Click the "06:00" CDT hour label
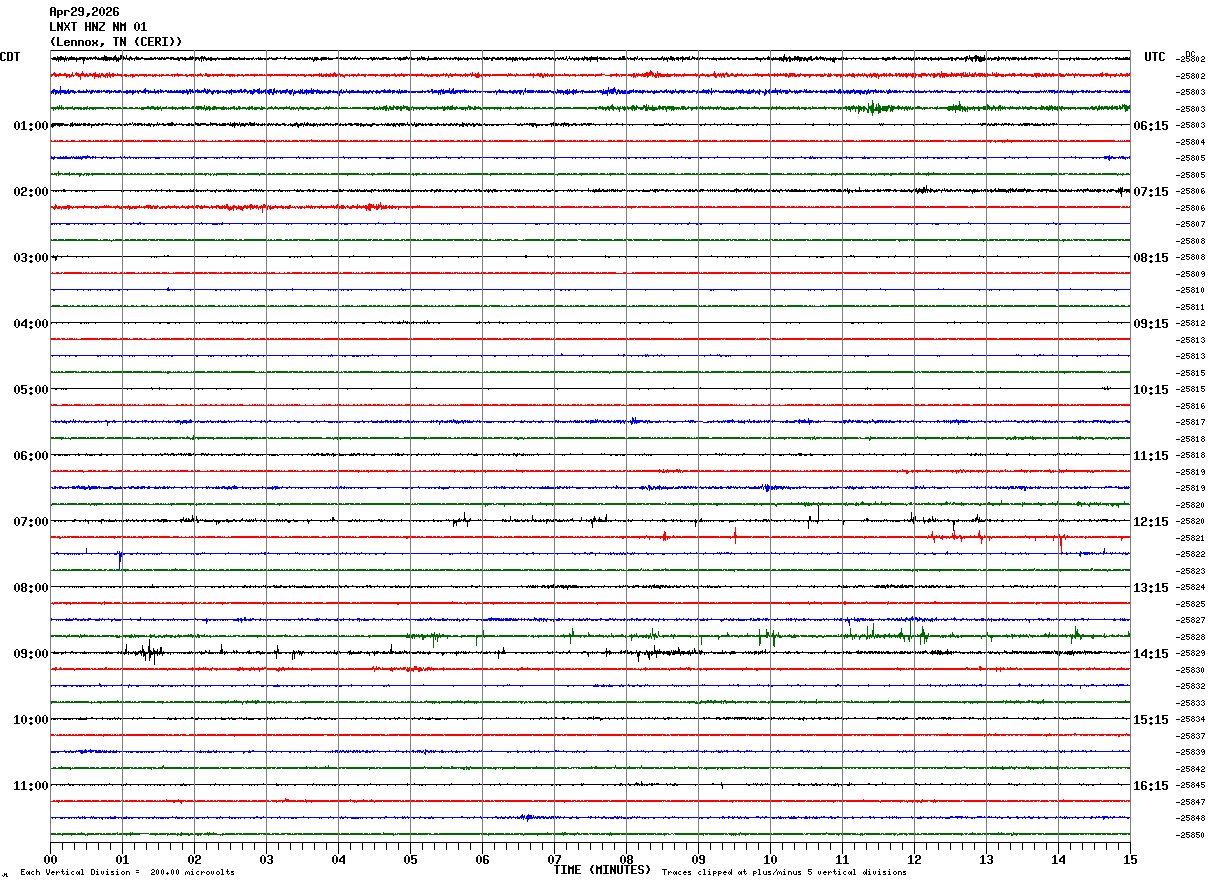 (x=31, y=456)
